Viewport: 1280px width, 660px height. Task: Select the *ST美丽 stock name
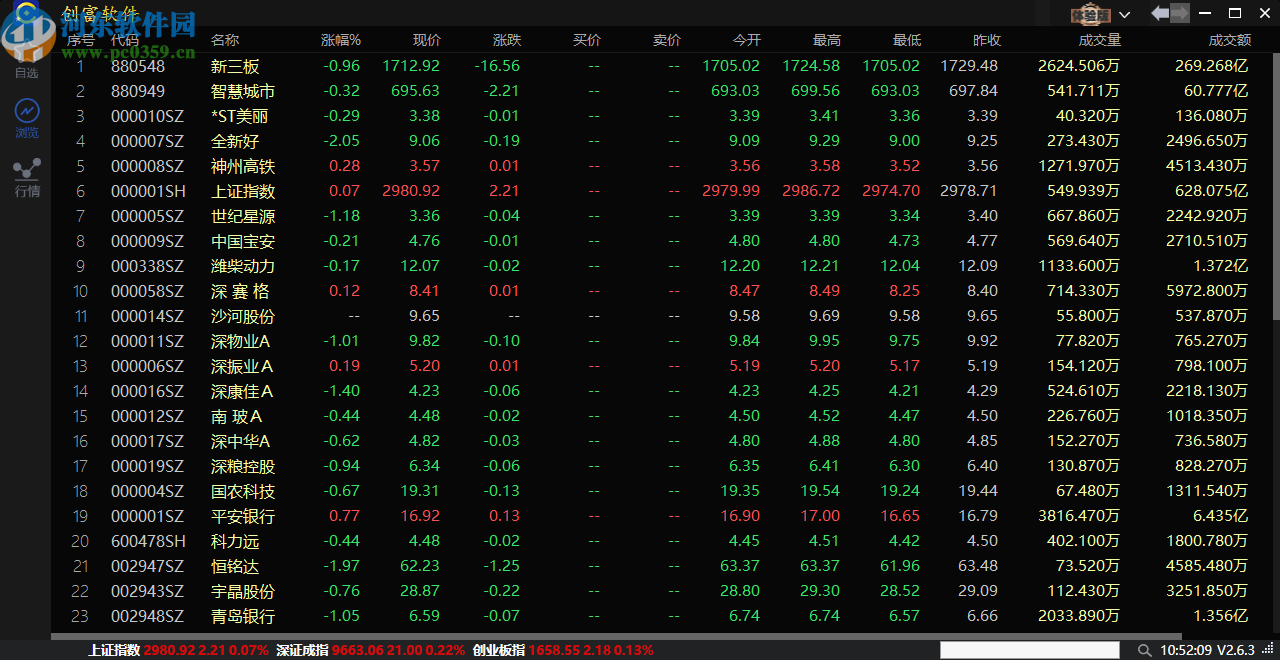(x=240, y=116)
